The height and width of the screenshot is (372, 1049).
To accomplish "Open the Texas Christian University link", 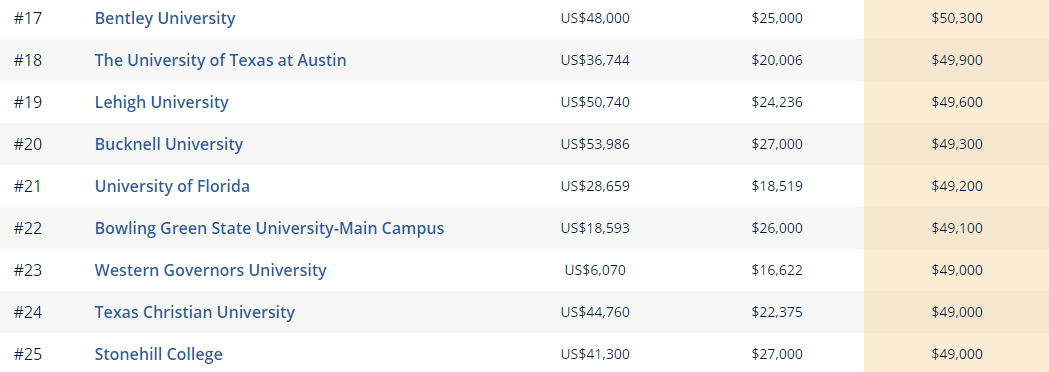I will pyautogui.click(x=195, y=312).
